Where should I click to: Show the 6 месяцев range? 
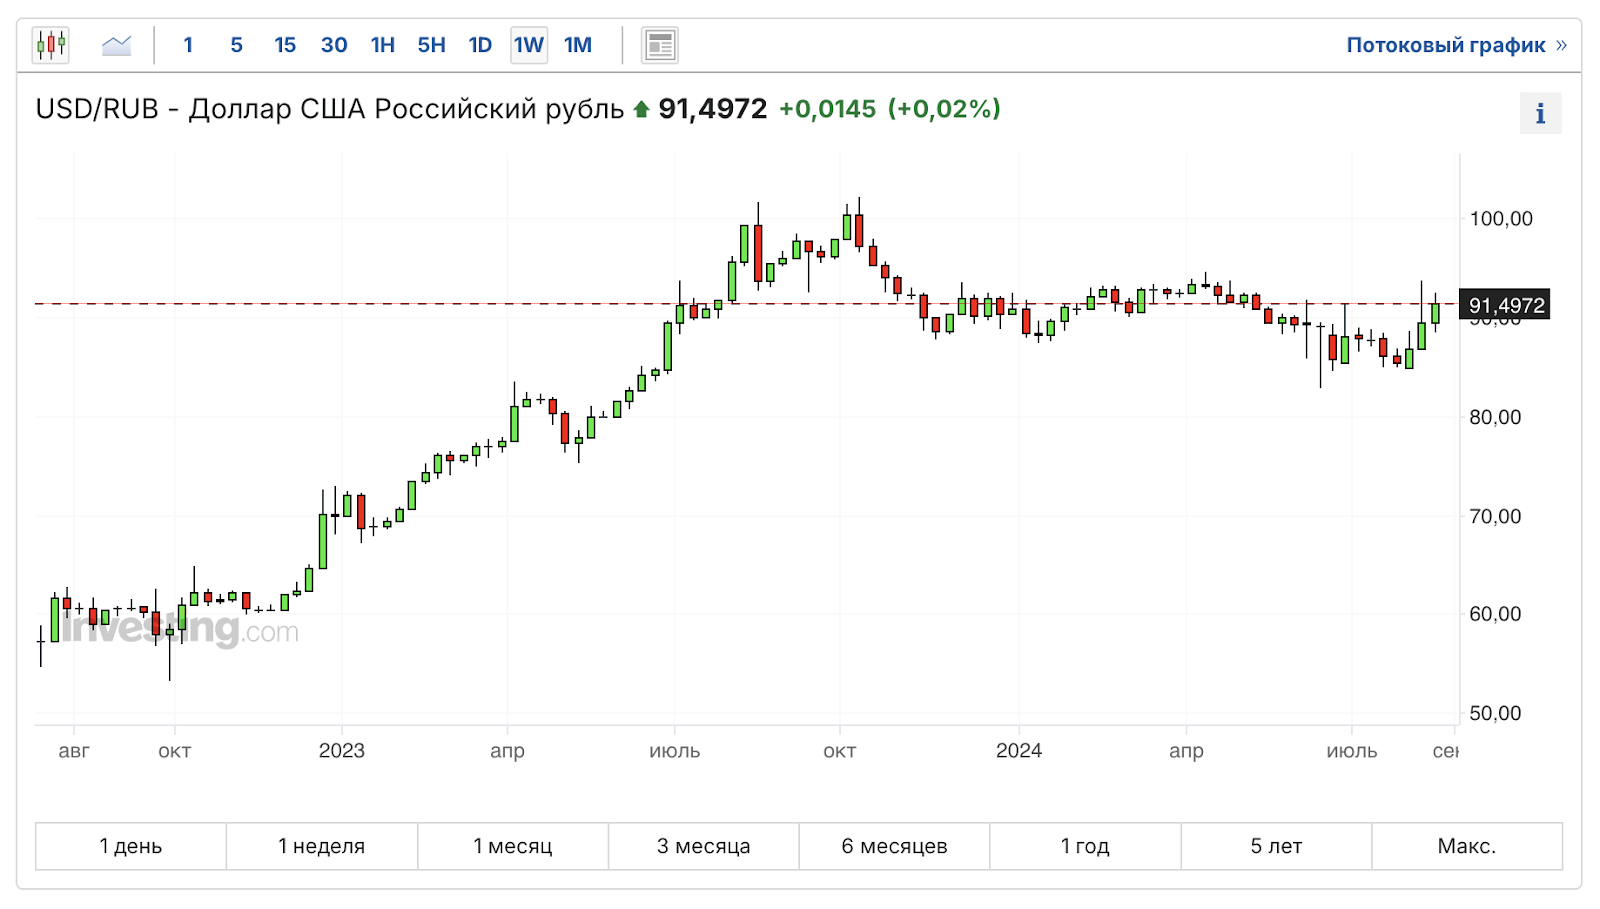[894, 846]
